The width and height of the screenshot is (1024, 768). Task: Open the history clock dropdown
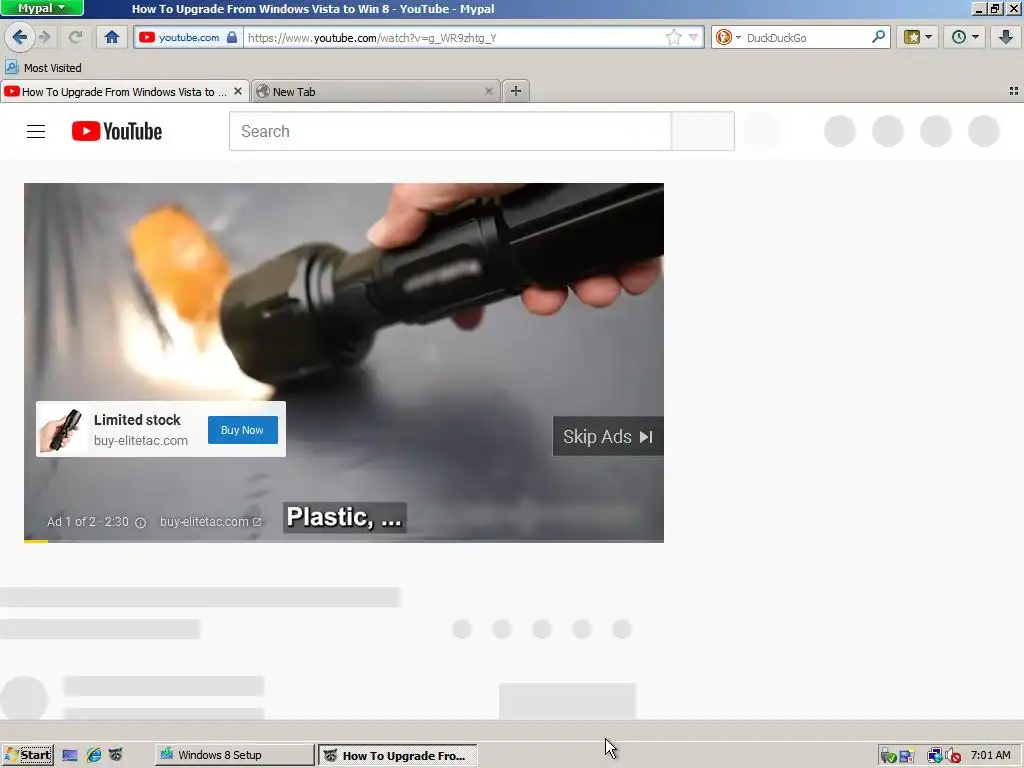pos(965,37)
